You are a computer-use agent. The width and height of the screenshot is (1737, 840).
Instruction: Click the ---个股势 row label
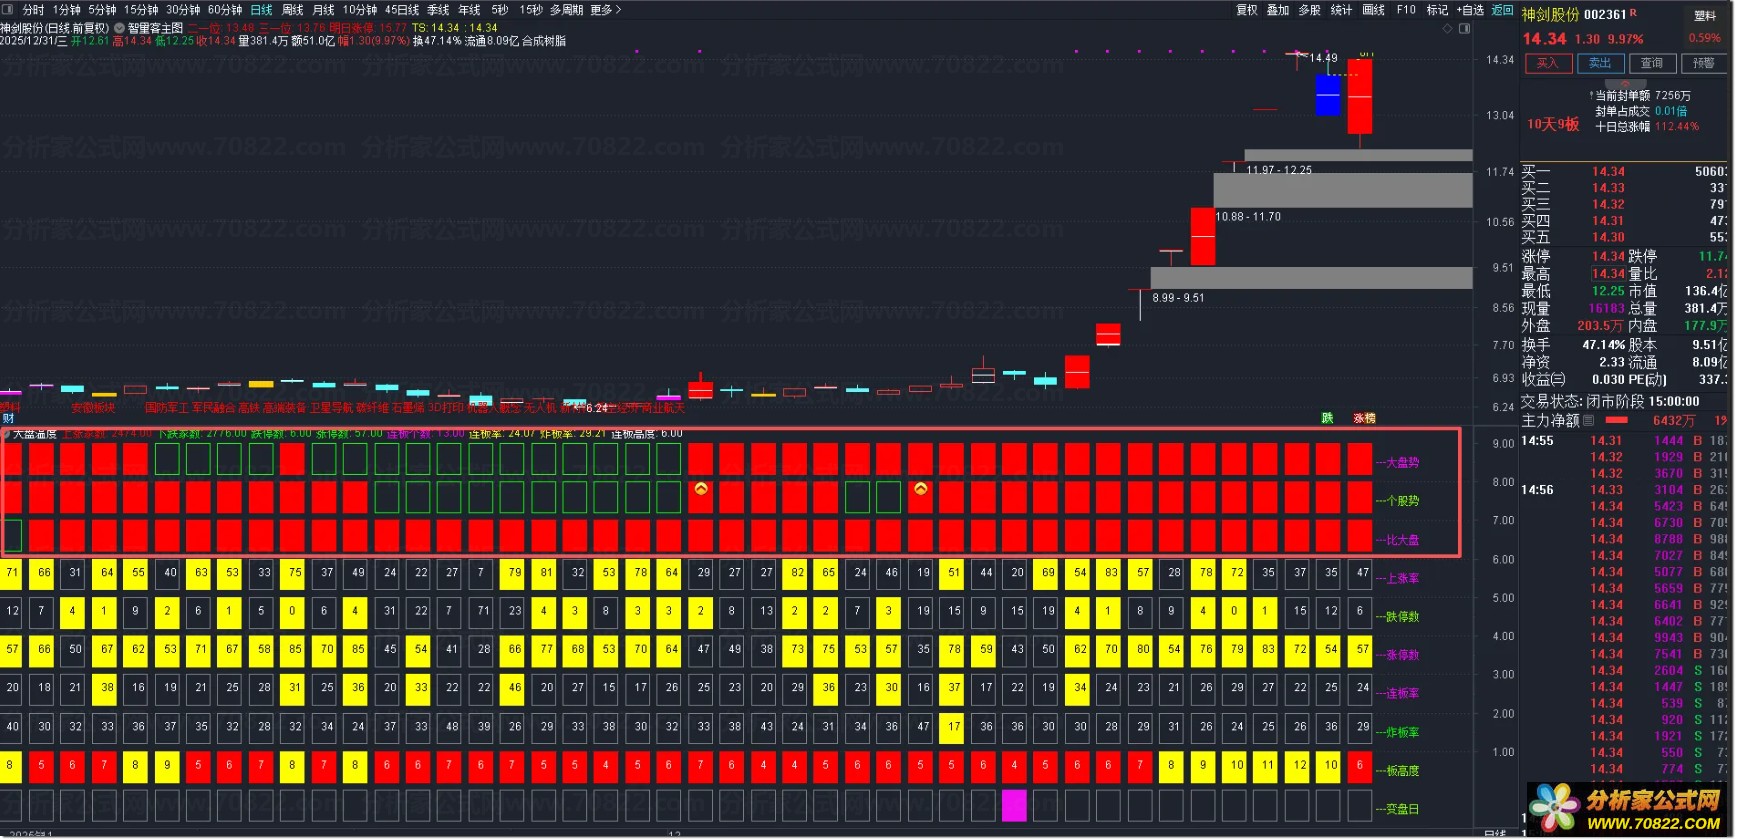point(1398,501)
